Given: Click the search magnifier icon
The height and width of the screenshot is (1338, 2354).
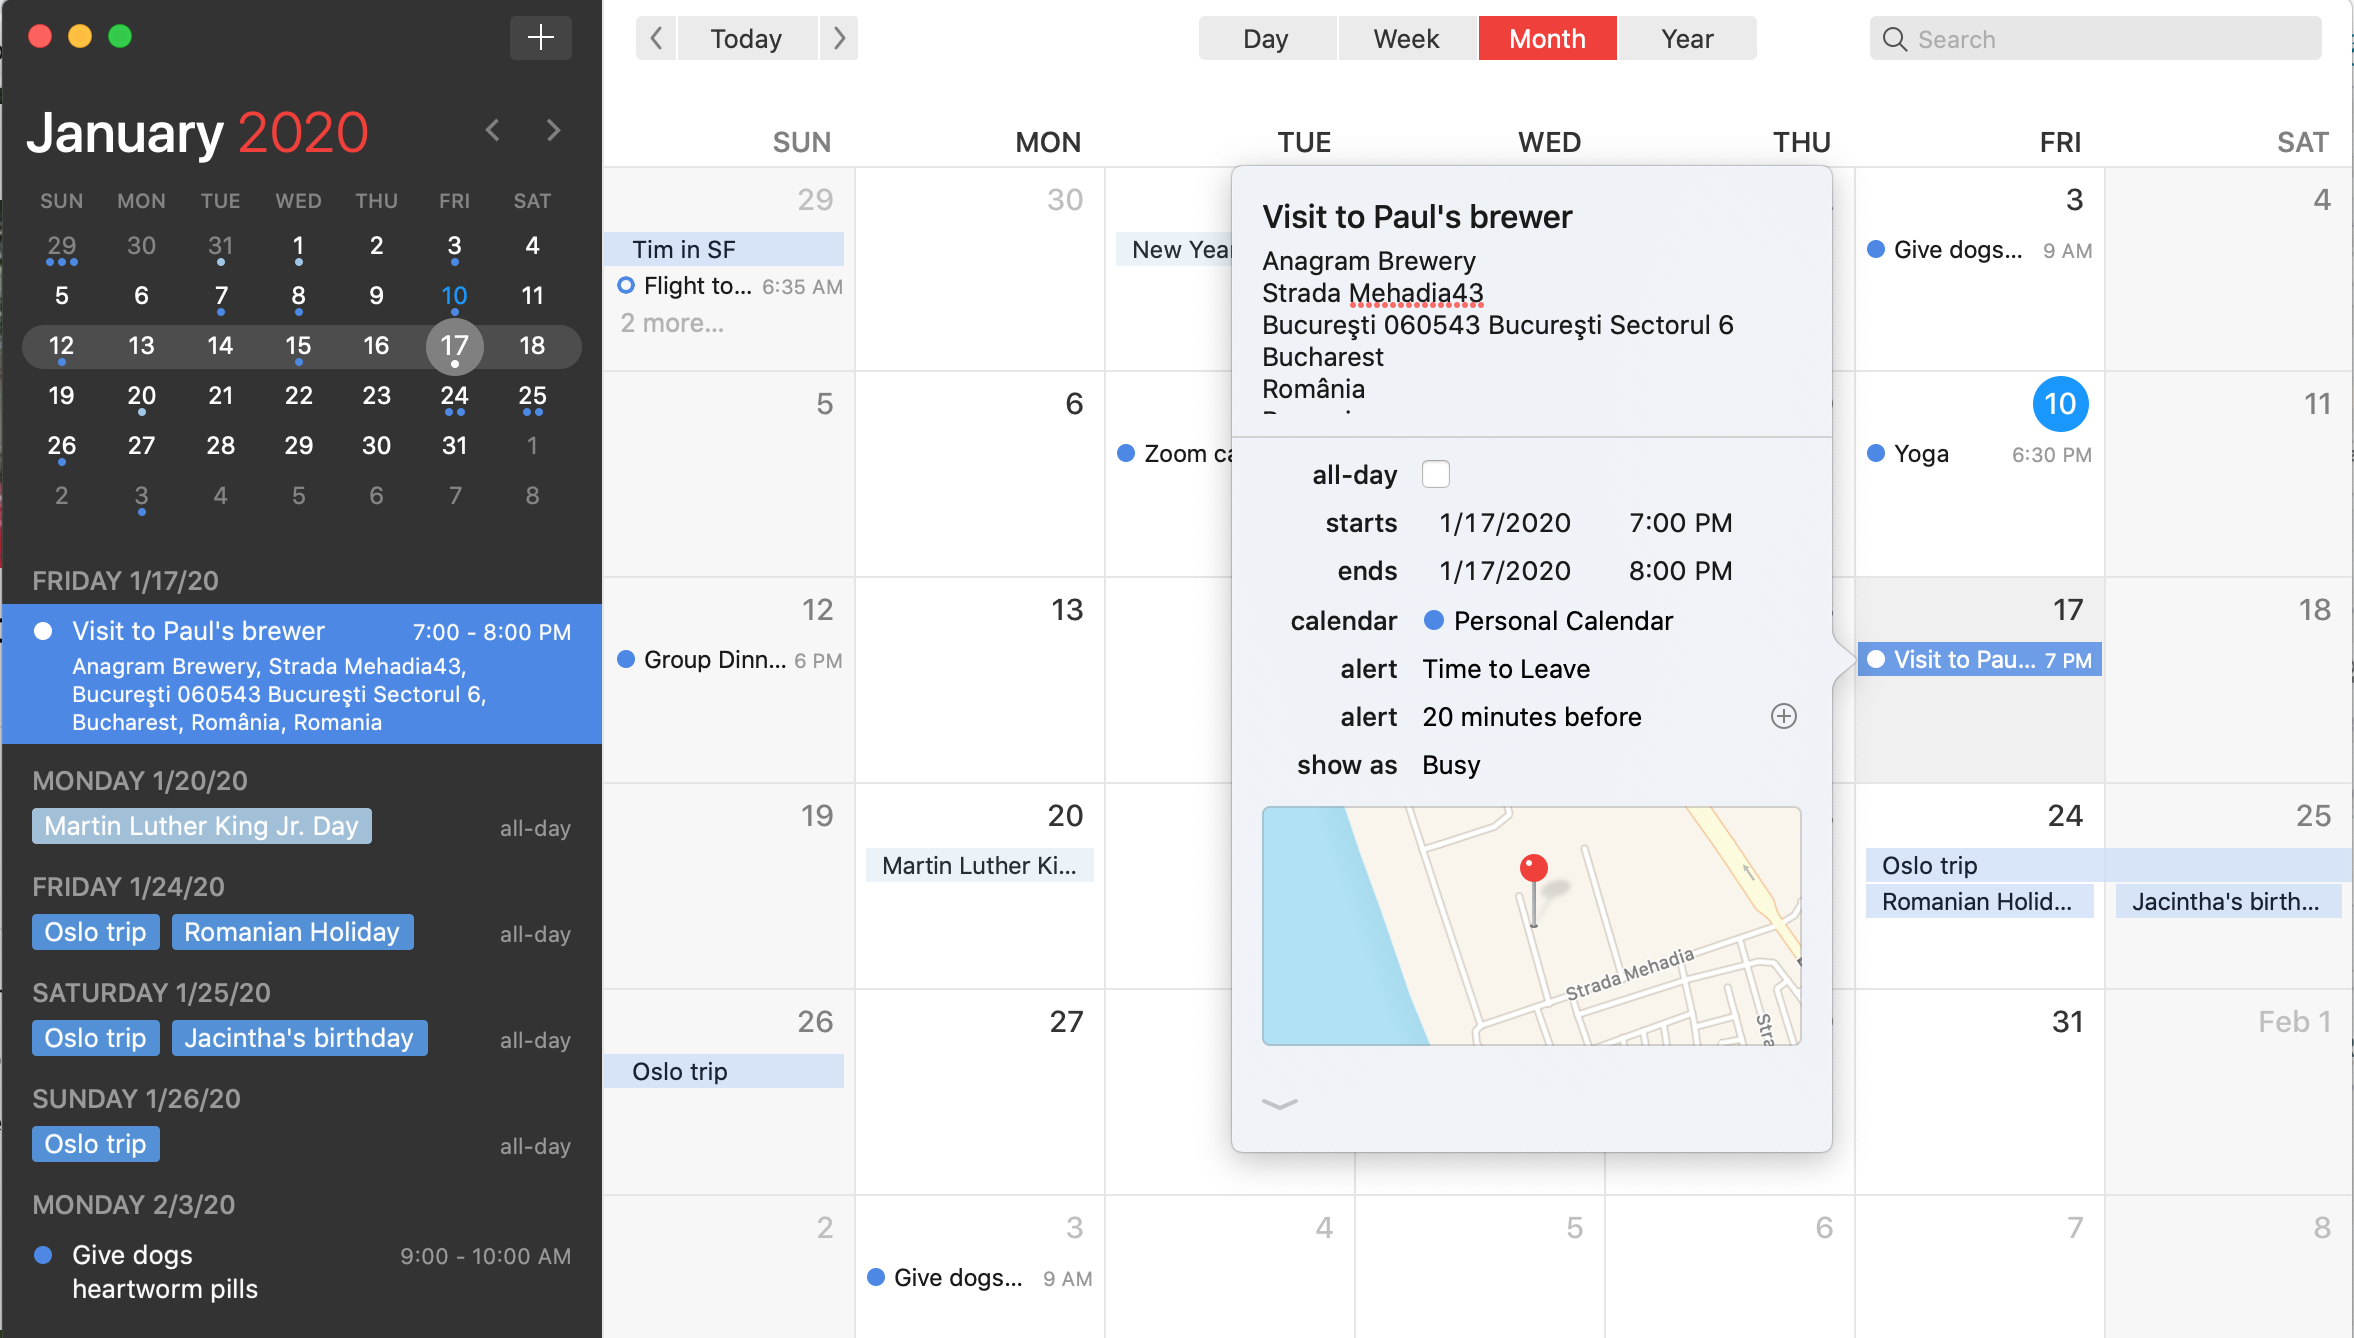Looking at the screenshot, I should 1894,39.
